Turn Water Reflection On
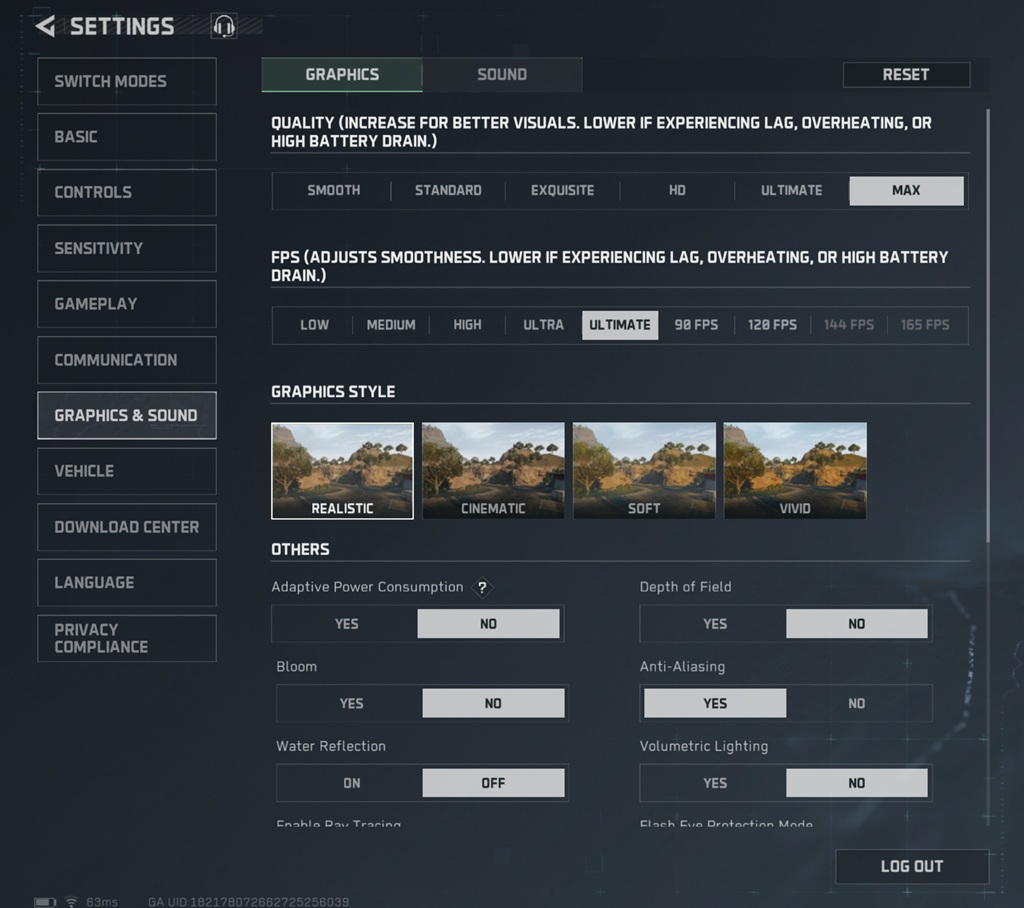 [x=350, y=783]
